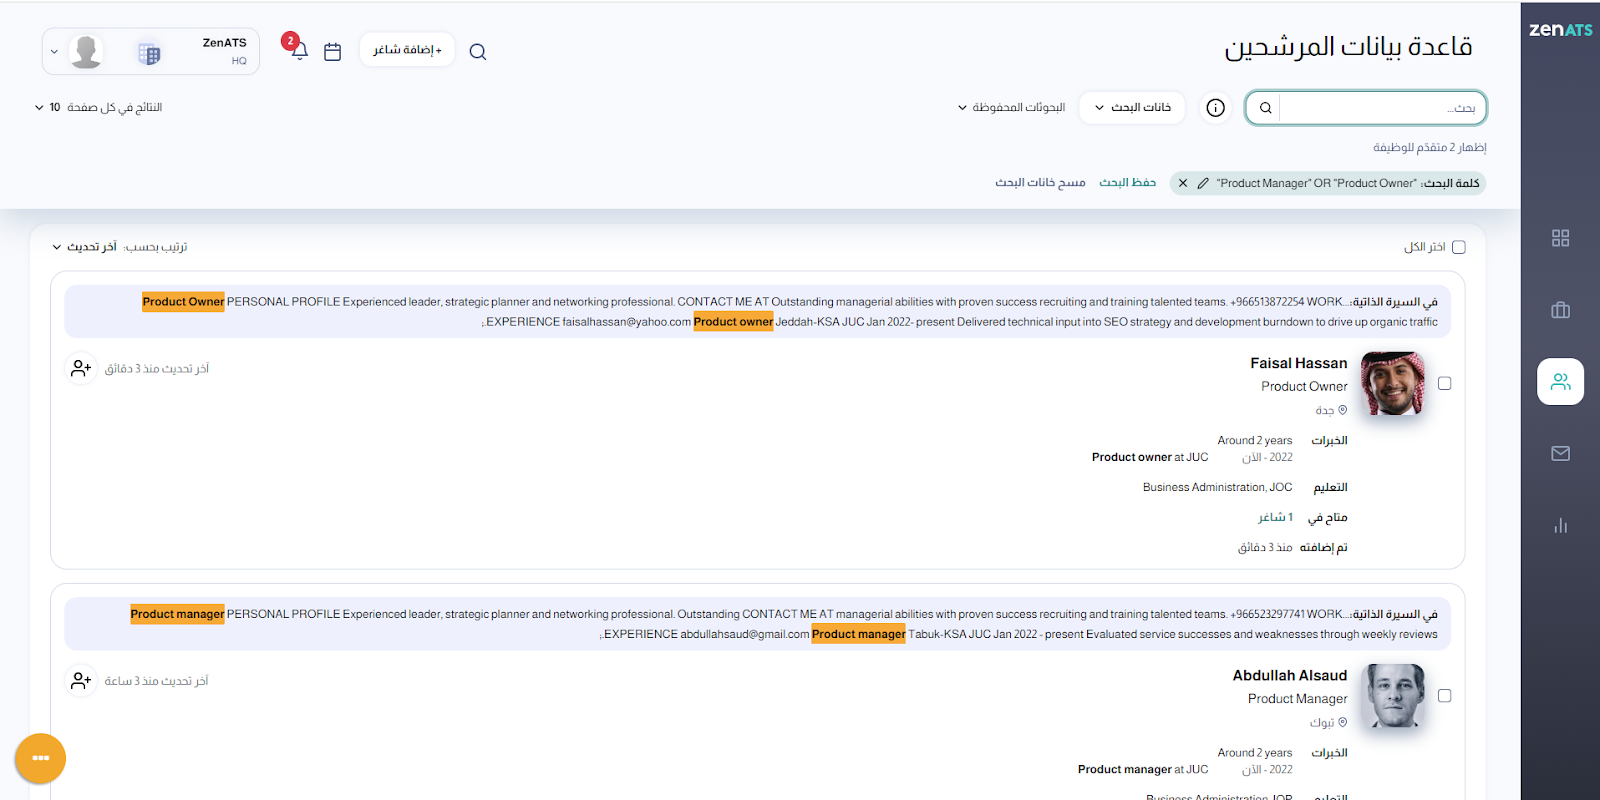1600x800 pixels.
Task: Tick the checkbox for Faisal Hassan
Action: [x=1444, y=383]
